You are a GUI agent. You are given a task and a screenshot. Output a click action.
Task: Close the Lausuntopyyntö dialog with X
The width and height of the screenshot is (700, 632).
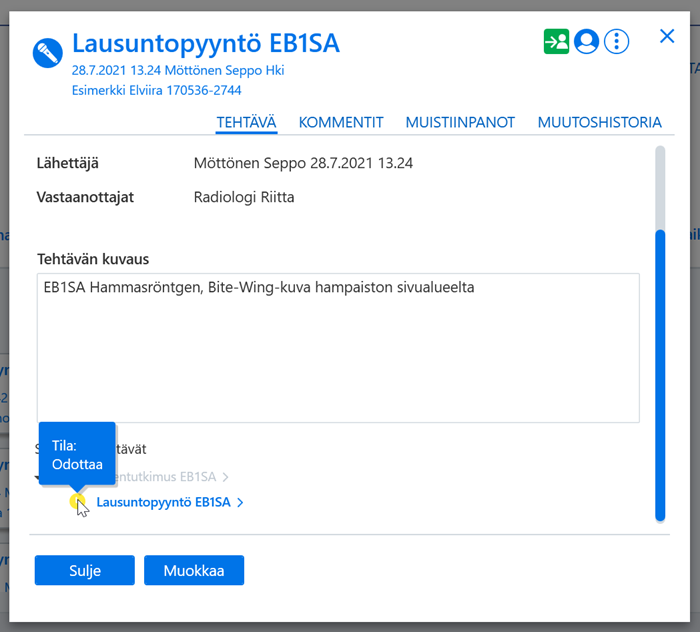667,36
